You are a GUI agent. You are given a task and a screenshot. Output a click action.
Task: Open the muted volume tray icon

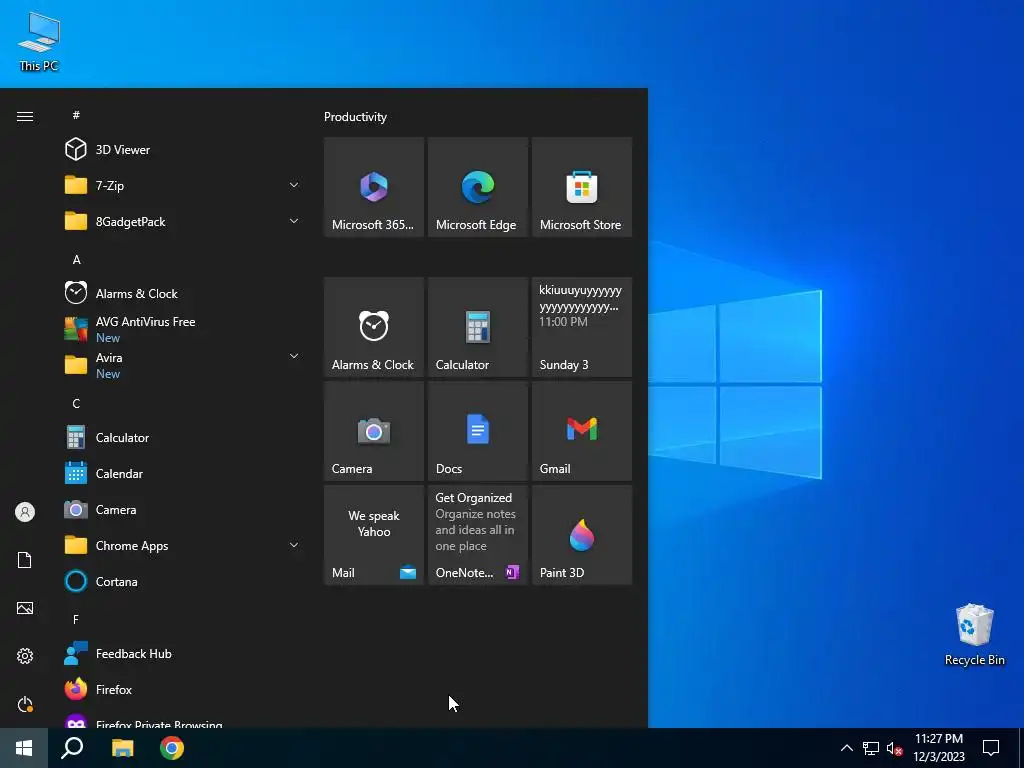tap(895, 748)
